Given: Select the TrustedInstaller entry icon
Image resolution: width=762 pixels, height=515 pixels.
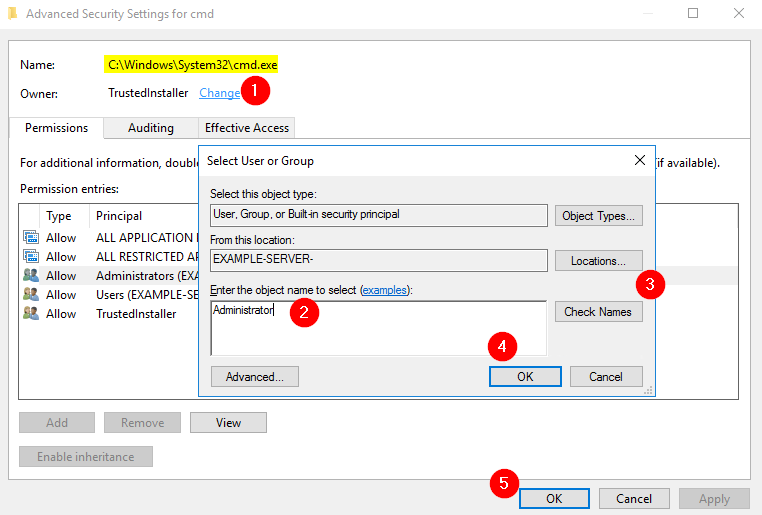Looking at the screenshot, I should point(31,314).
